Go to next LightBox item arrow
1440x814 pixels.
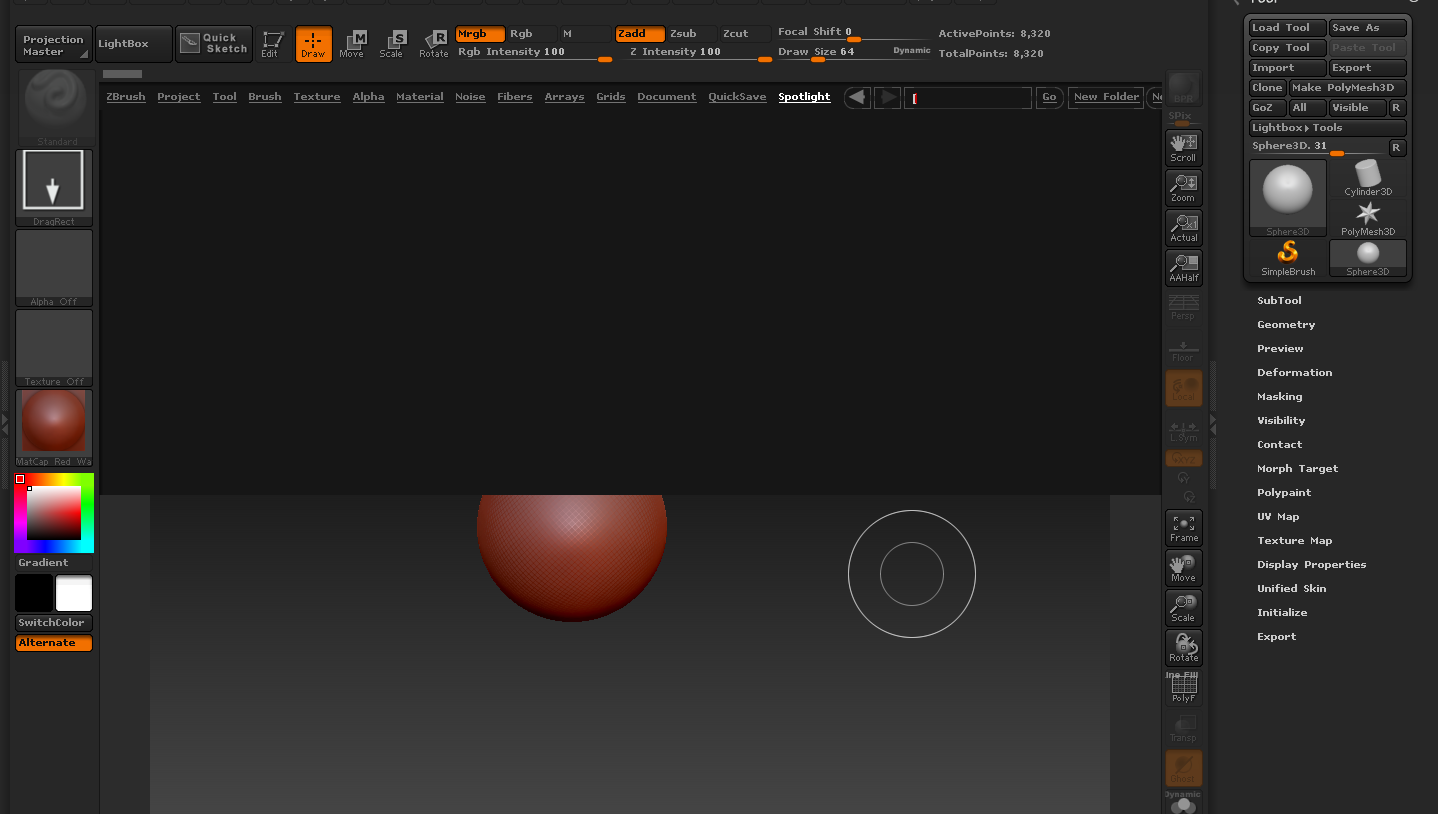click(888, 97)
